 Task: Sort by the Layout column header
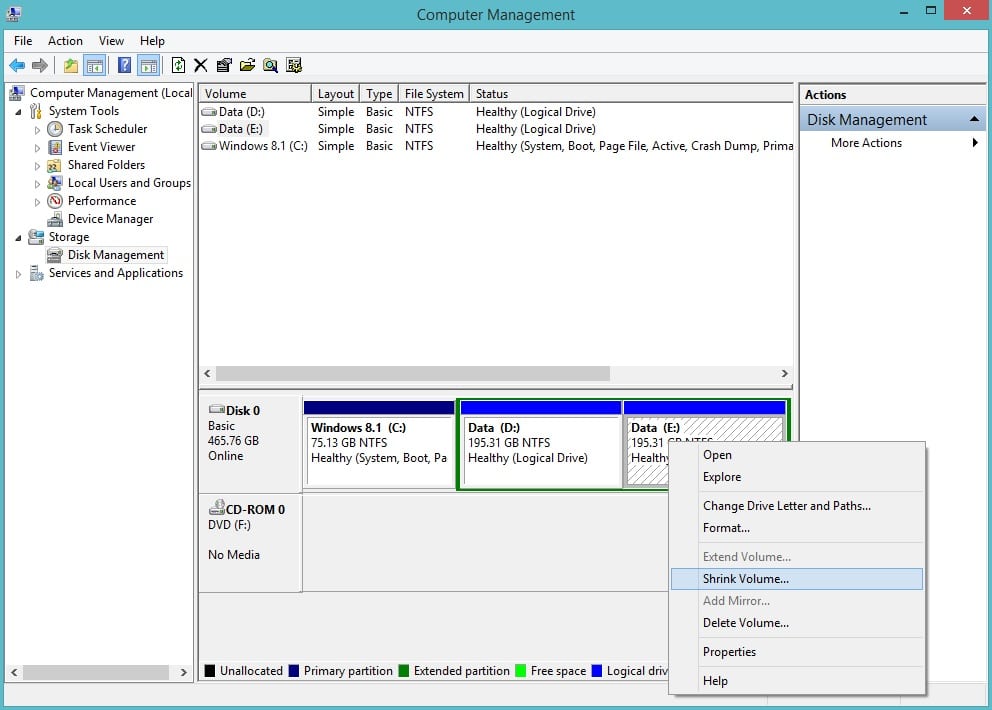click(335, 94)
